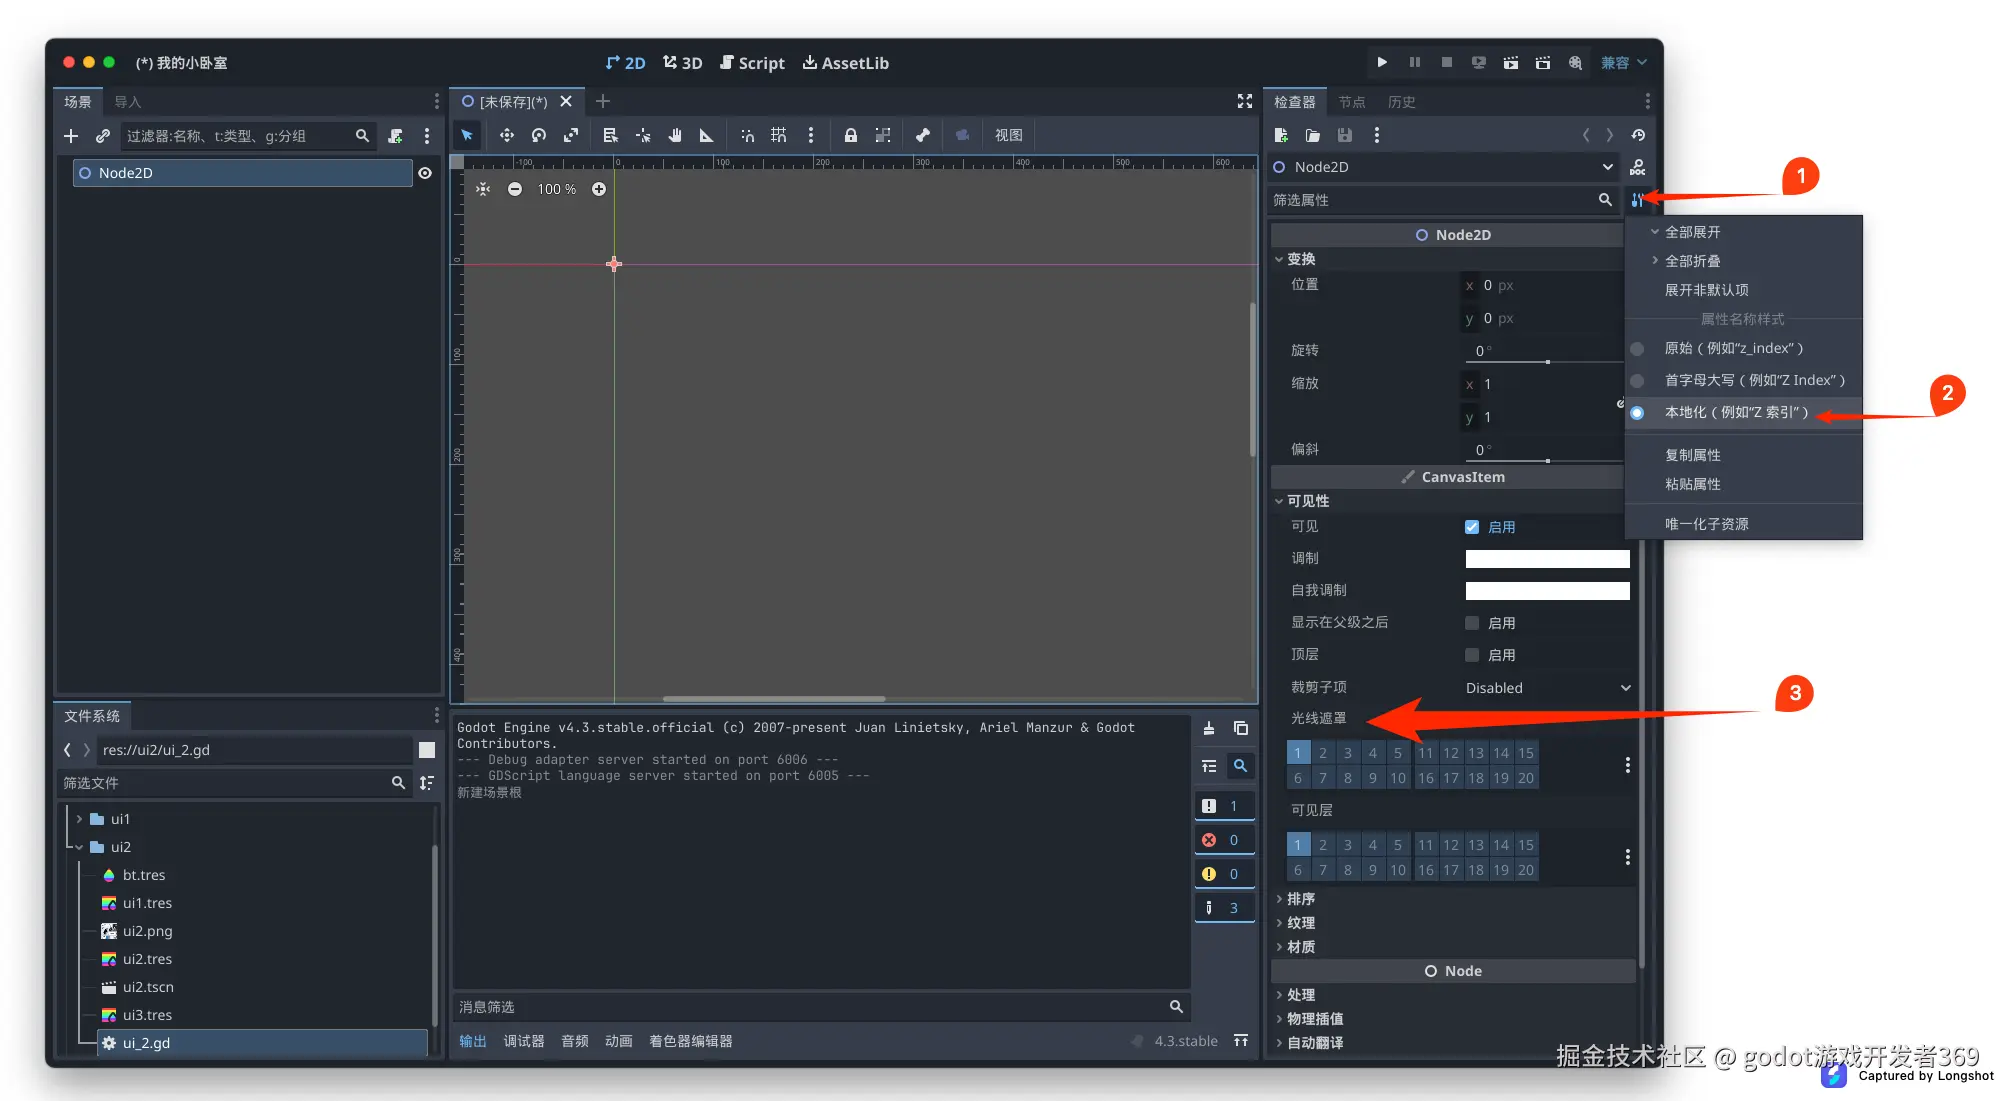
Task: Select the Move mode tool icon
Action: point(507,135)
